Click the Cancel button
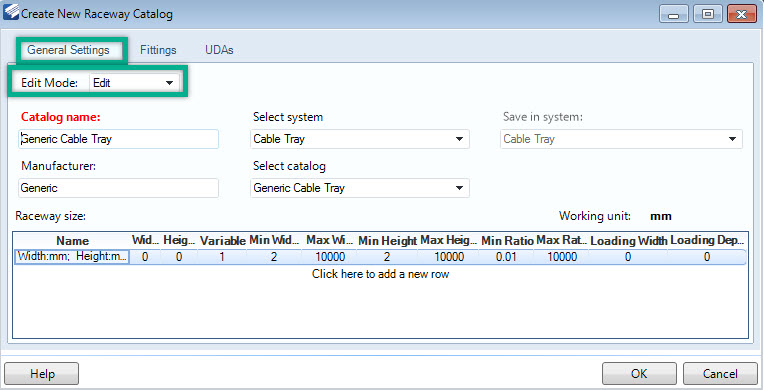764x390 pixels. point(720,374)
